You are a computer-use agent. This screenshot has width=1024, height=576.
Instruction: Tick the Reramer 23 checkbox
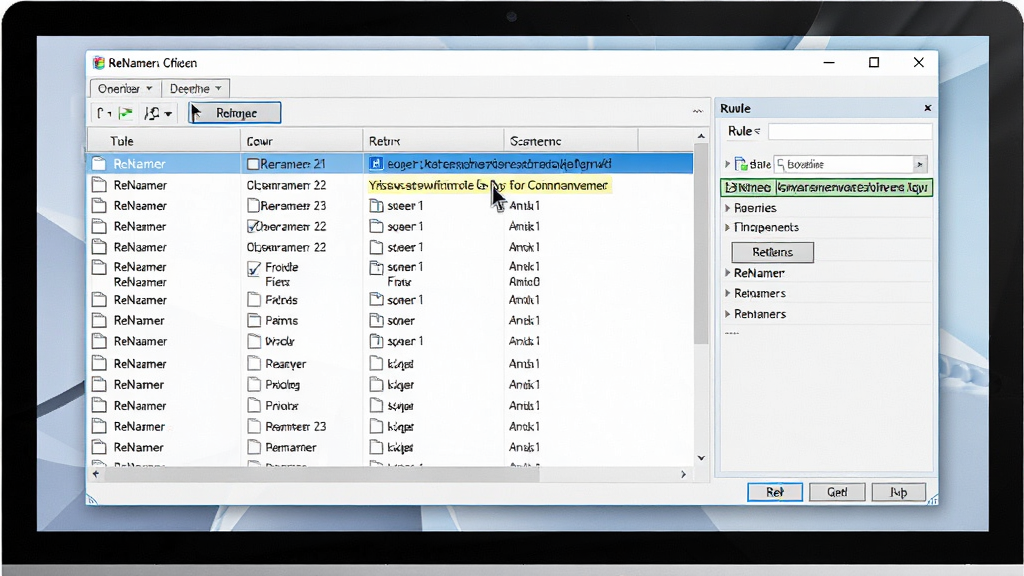(253, 206)
